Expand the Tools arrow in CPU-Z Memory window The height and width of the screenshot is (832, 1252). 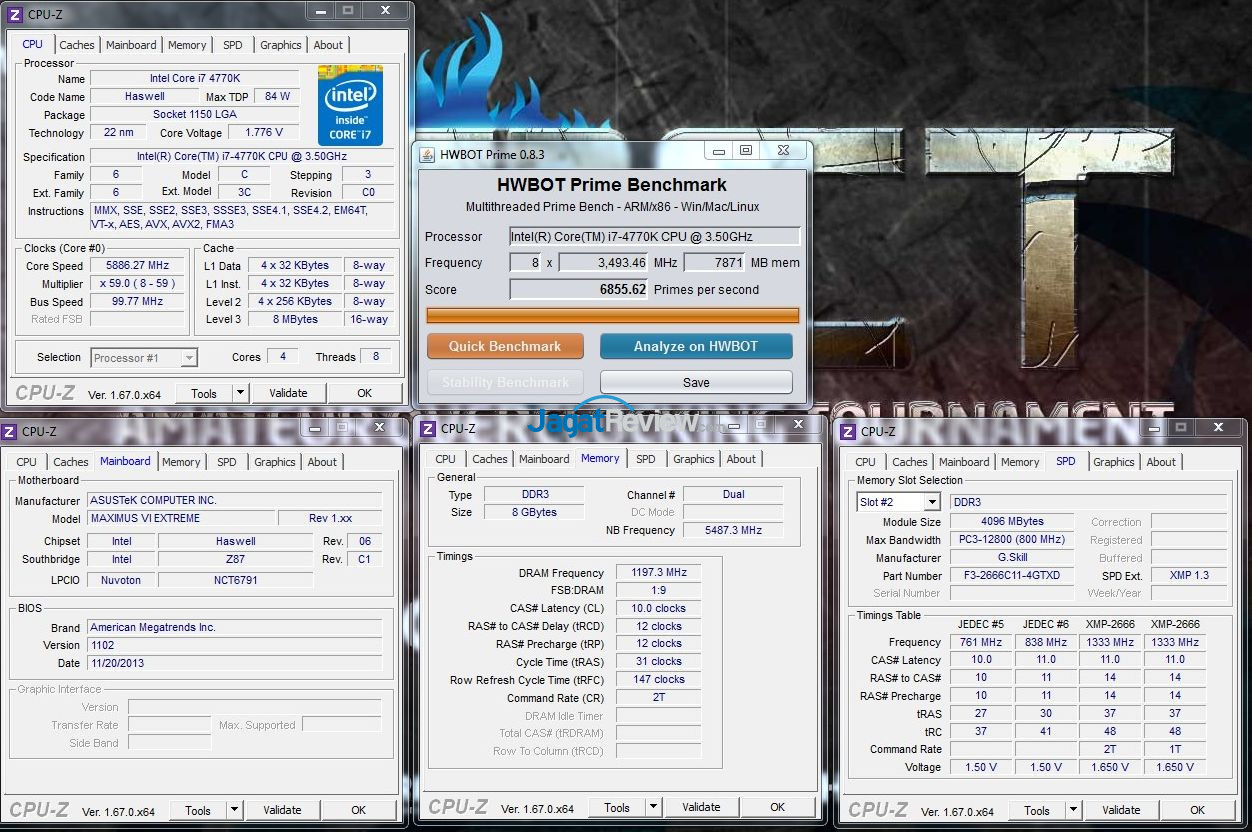point(653,807)
